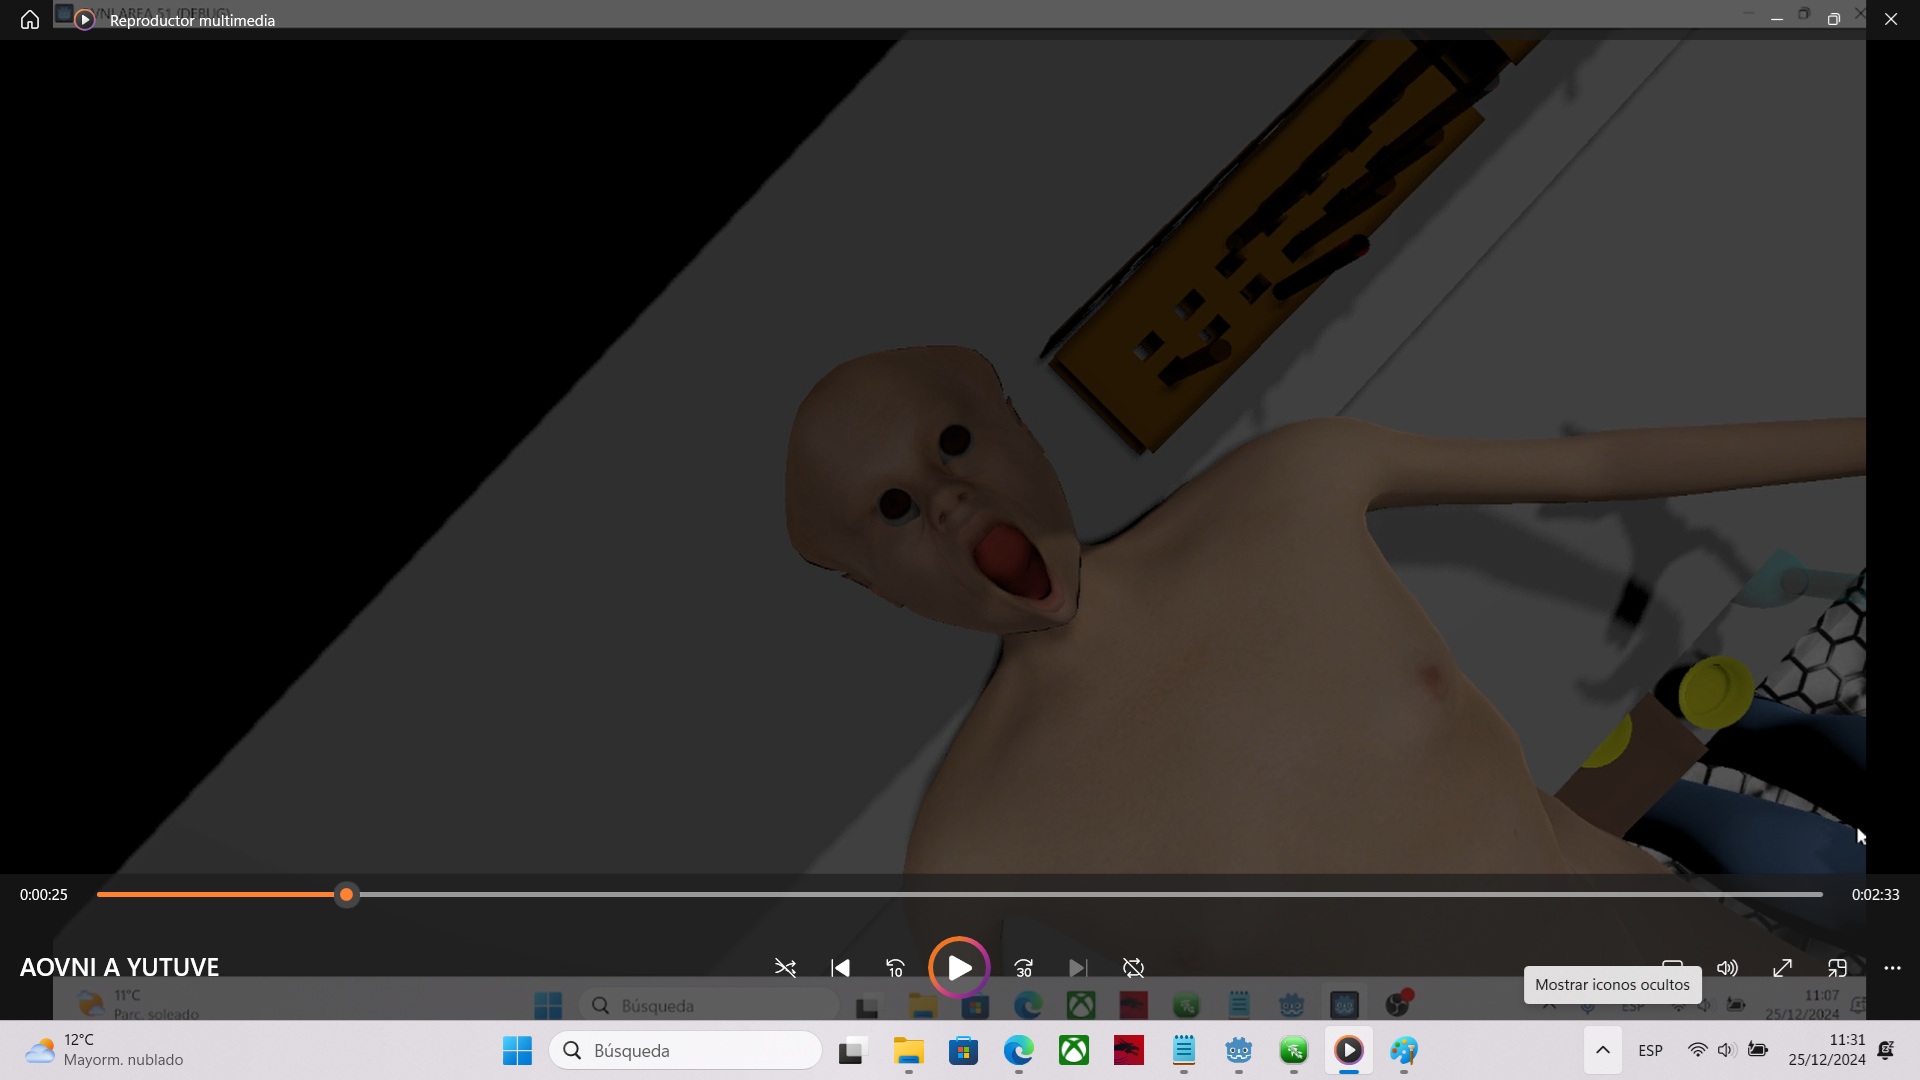Toggle repeat mode in the player
This screenshot has height=1080, width=1920.
[x=1133, y=968]
